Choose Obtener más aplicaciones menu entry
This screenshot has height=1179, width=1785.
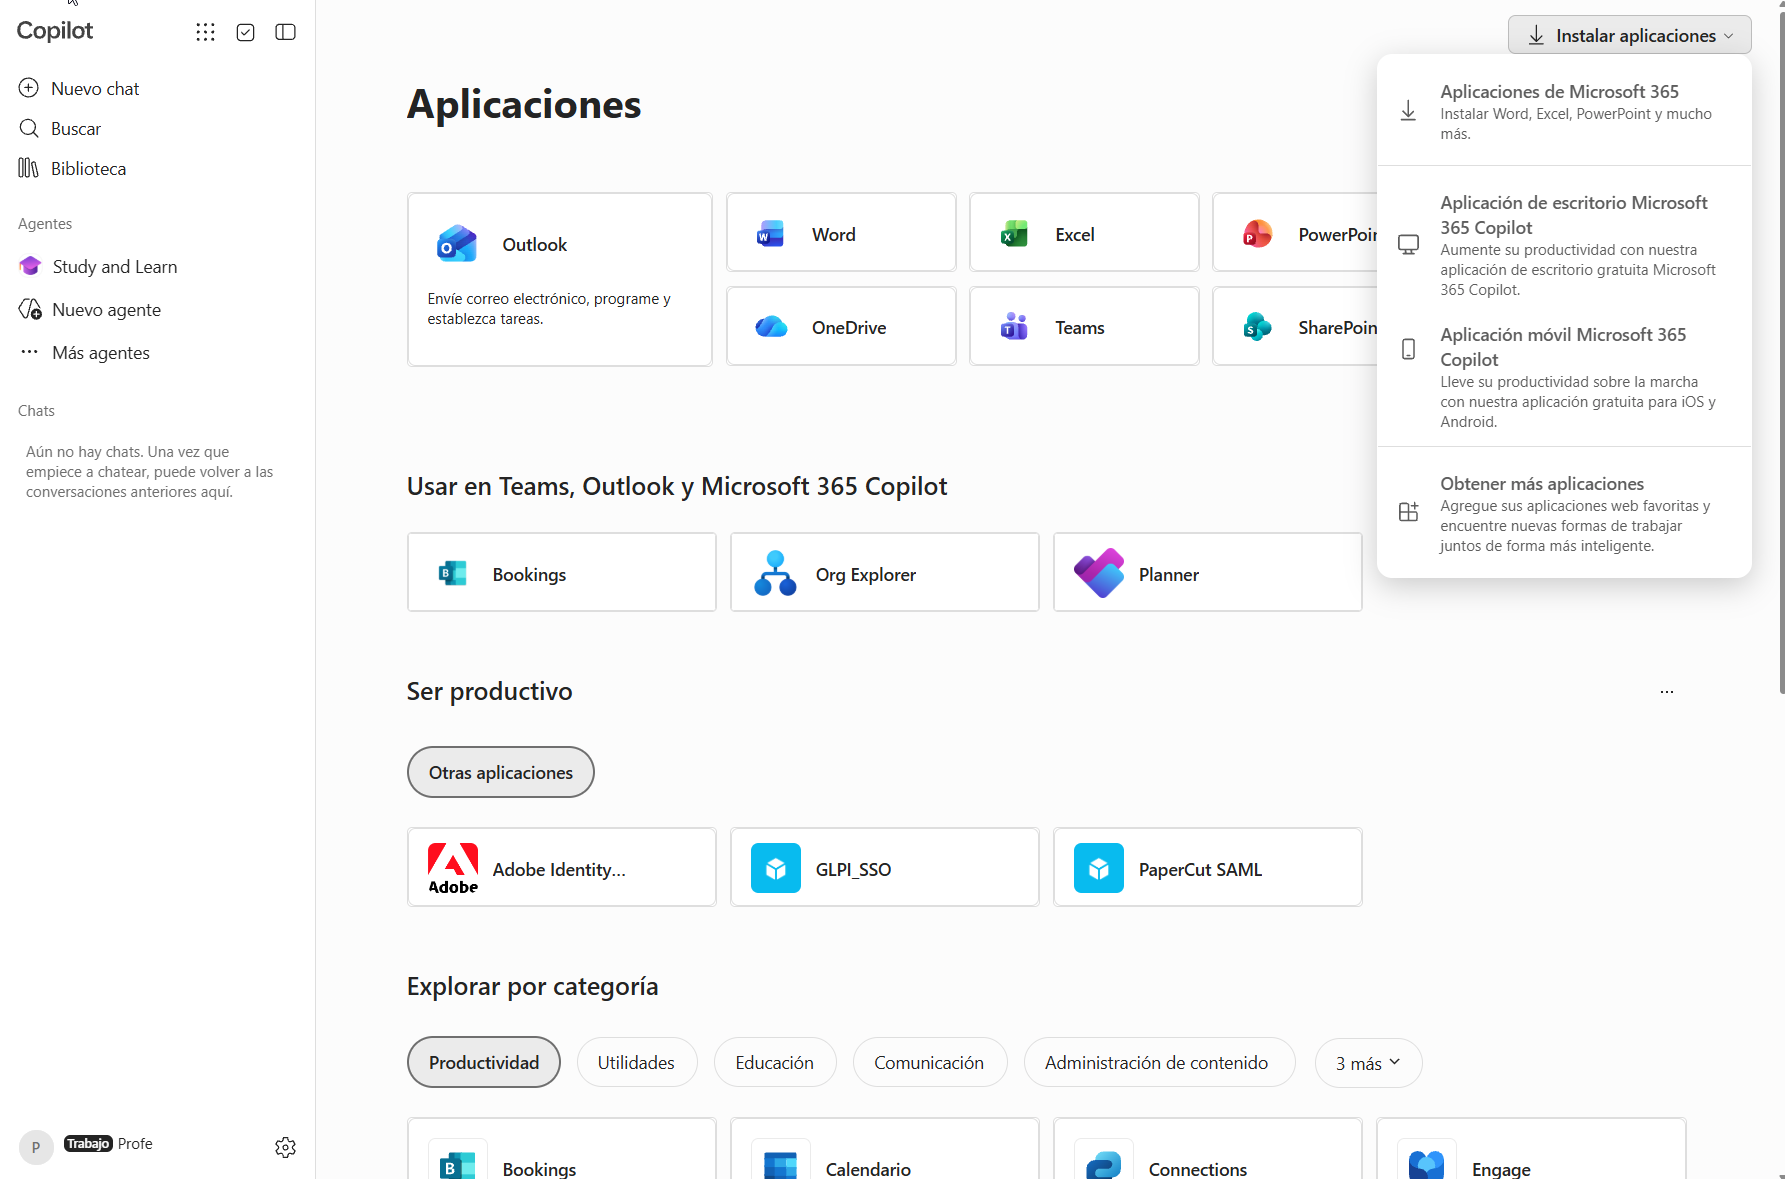pyautogui.click(x=1564, y=513)
